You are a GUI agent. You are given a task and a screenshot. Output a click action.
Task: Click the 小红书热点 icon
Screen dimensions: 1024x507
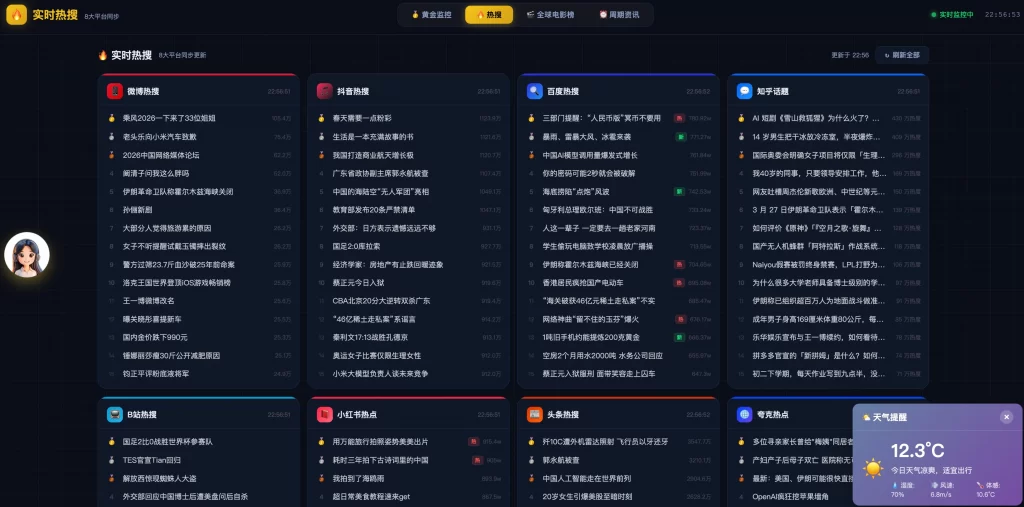(325, 414)
